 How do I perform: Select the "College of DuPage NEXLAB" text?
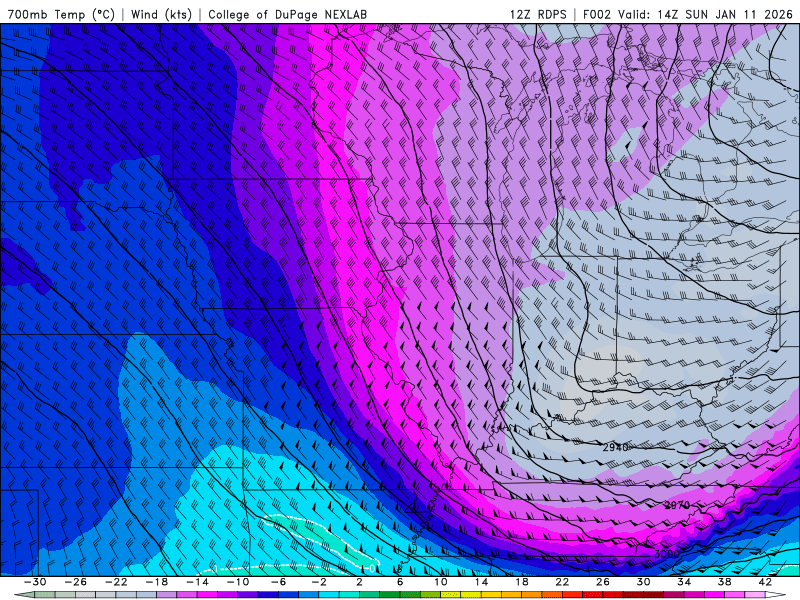[x=287, y=14]
